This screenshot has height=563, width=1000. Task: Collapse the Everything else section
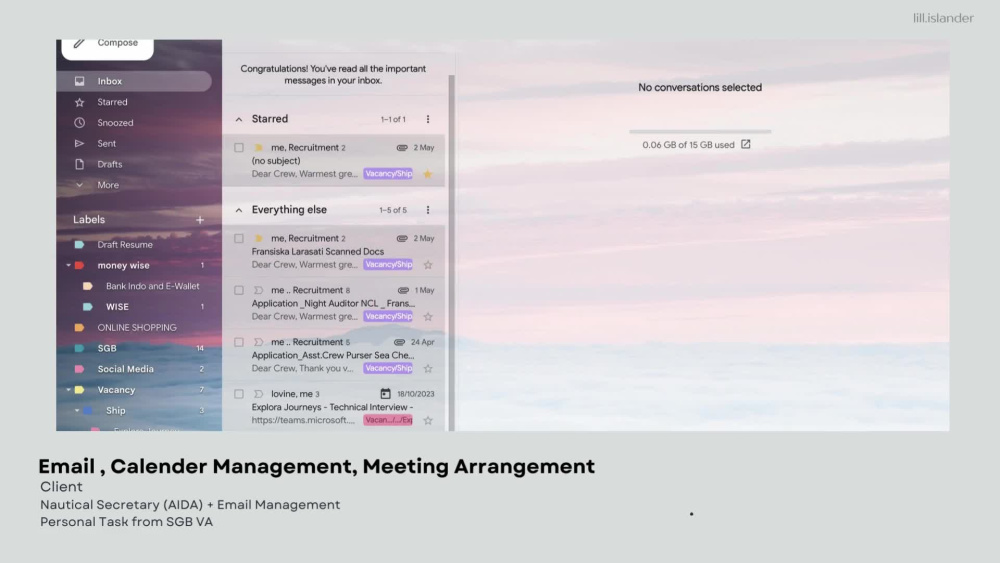point(239,210)
